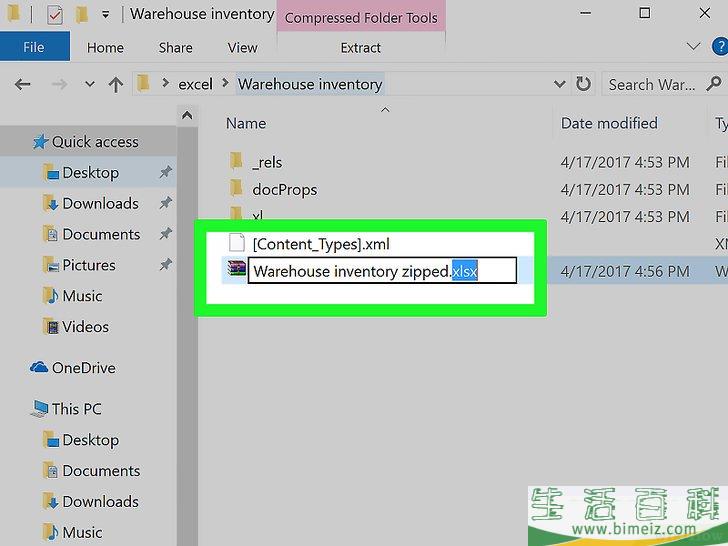
Task: Click the OneDrive cloud icon
Action: (39, 368)
